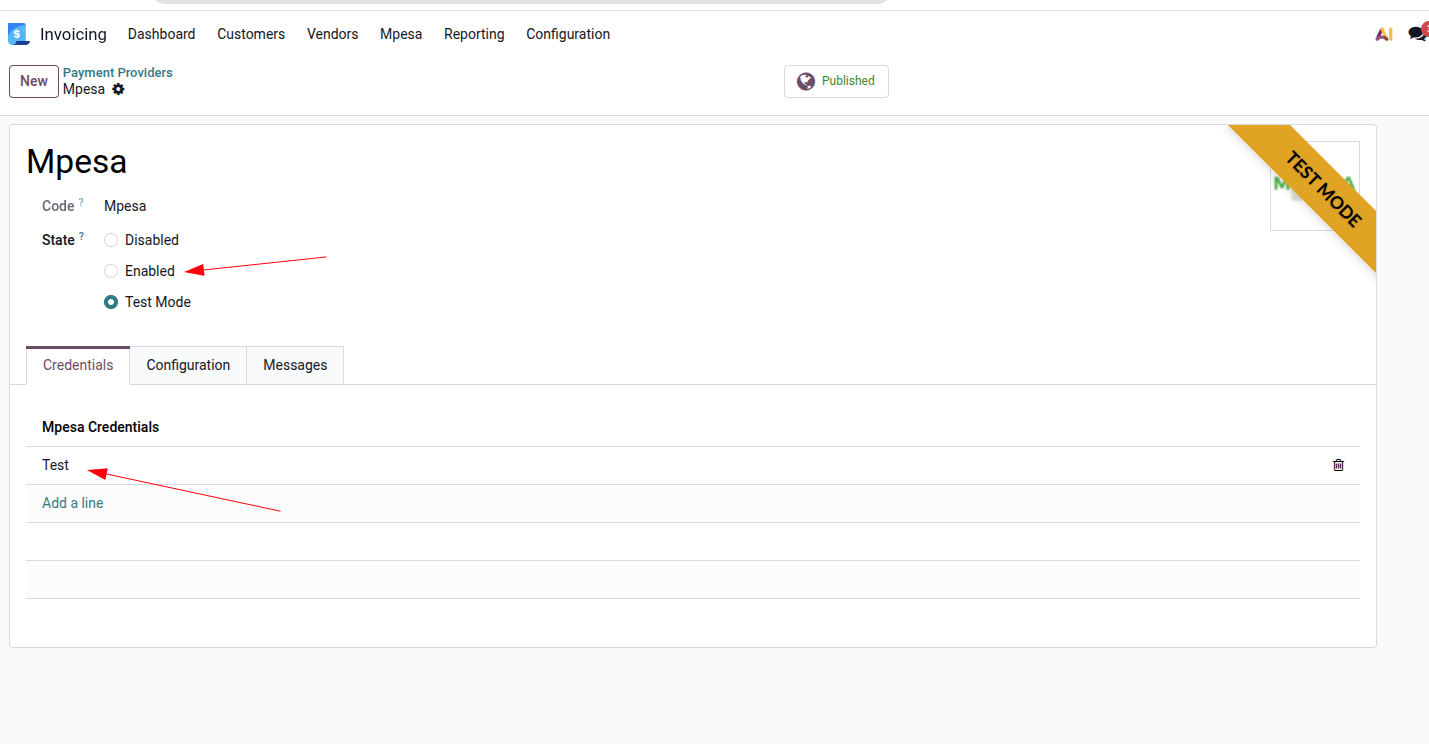This screenshot has width=1429, height=744.
Task: Click the Invoicing app name
Action: 73,34
